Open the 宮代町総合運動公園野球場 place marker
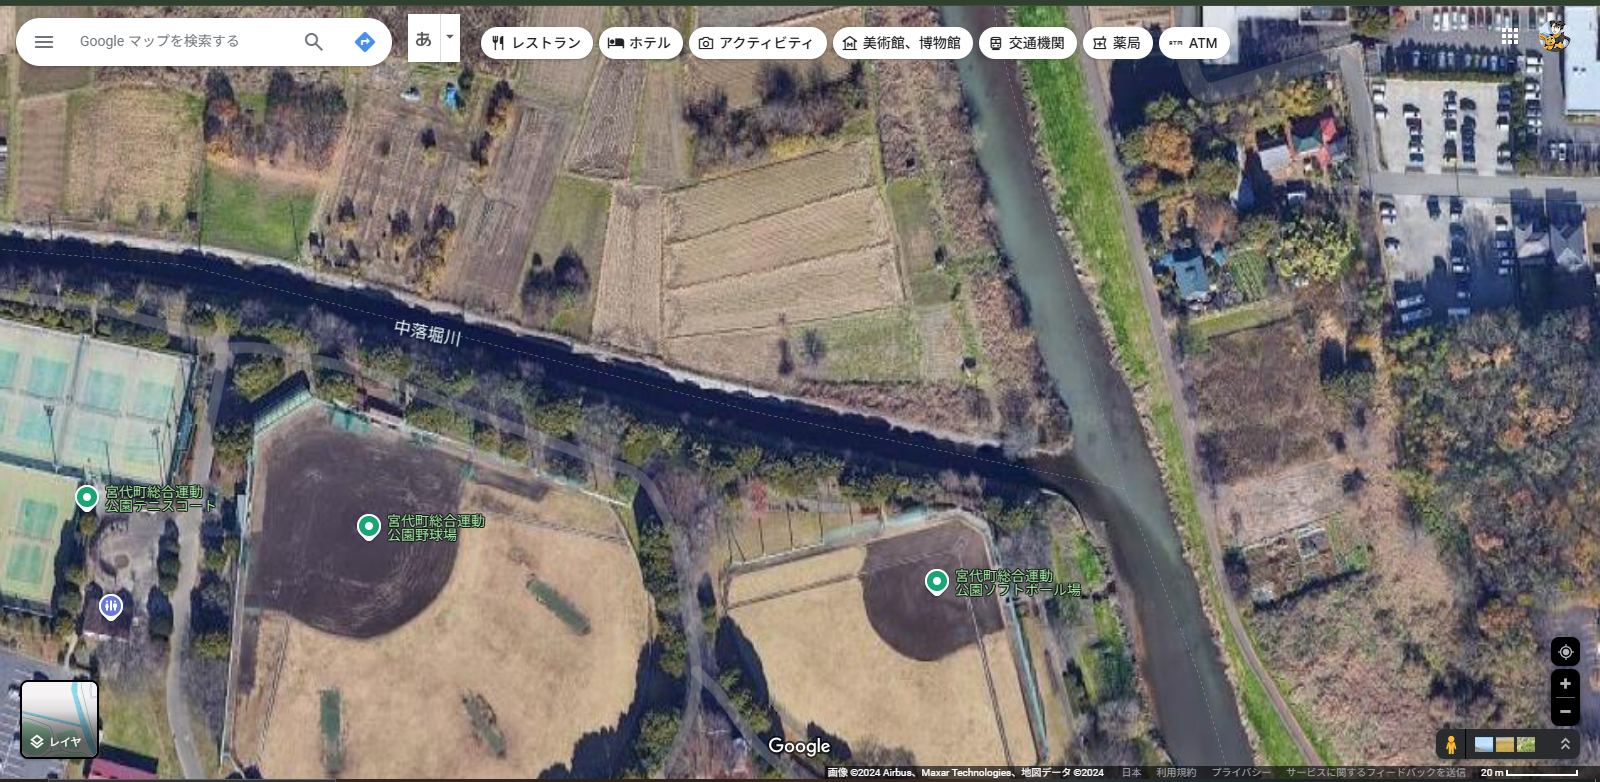The image size is (1600, 782). click(369, 527)
